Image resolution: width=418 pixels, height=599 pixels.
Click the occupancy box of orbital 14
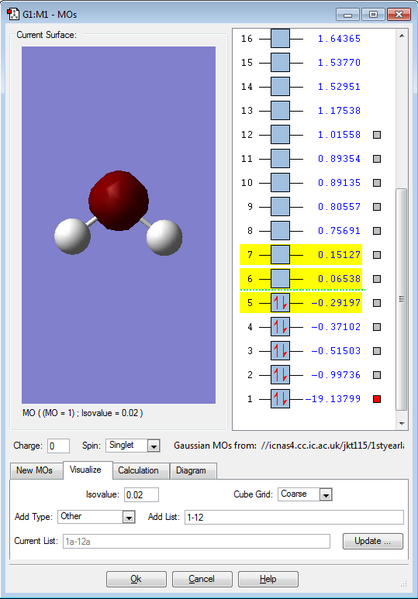[x=280, y=87]
